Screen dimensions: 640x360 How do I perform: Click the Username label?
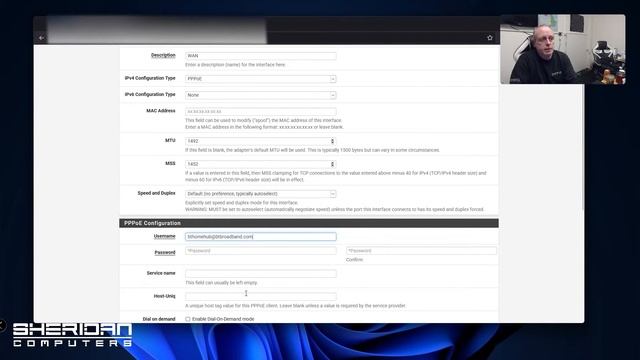point(164,236)
